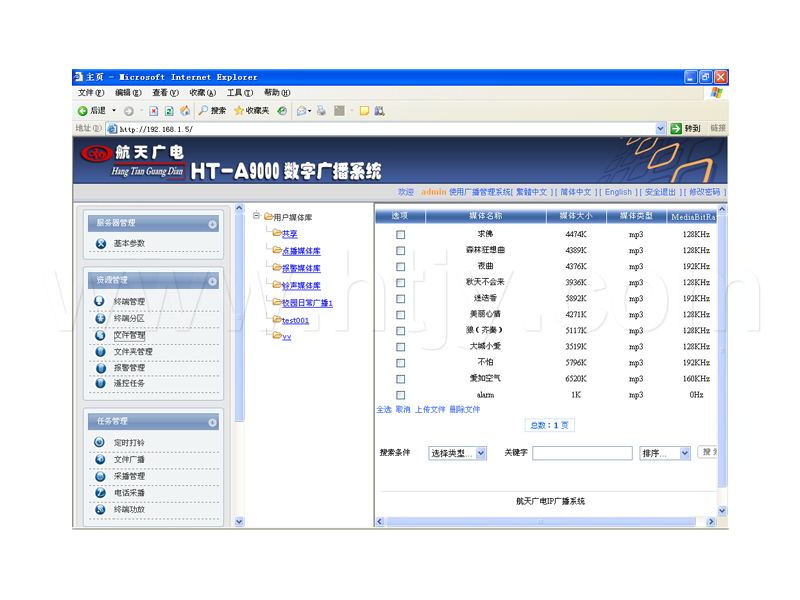The width and height of the screenshot is (800, 600).
Task: Click the 基本参数 wrench icon
Action: pyautogui.click(x=101, y=243)
